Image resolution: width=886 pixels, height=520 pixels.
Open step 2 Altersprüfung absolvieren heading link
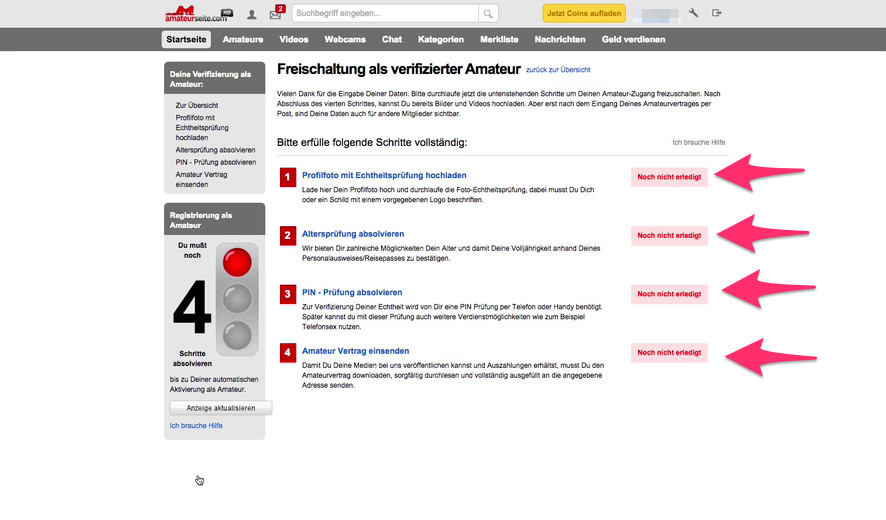(353, 234)
